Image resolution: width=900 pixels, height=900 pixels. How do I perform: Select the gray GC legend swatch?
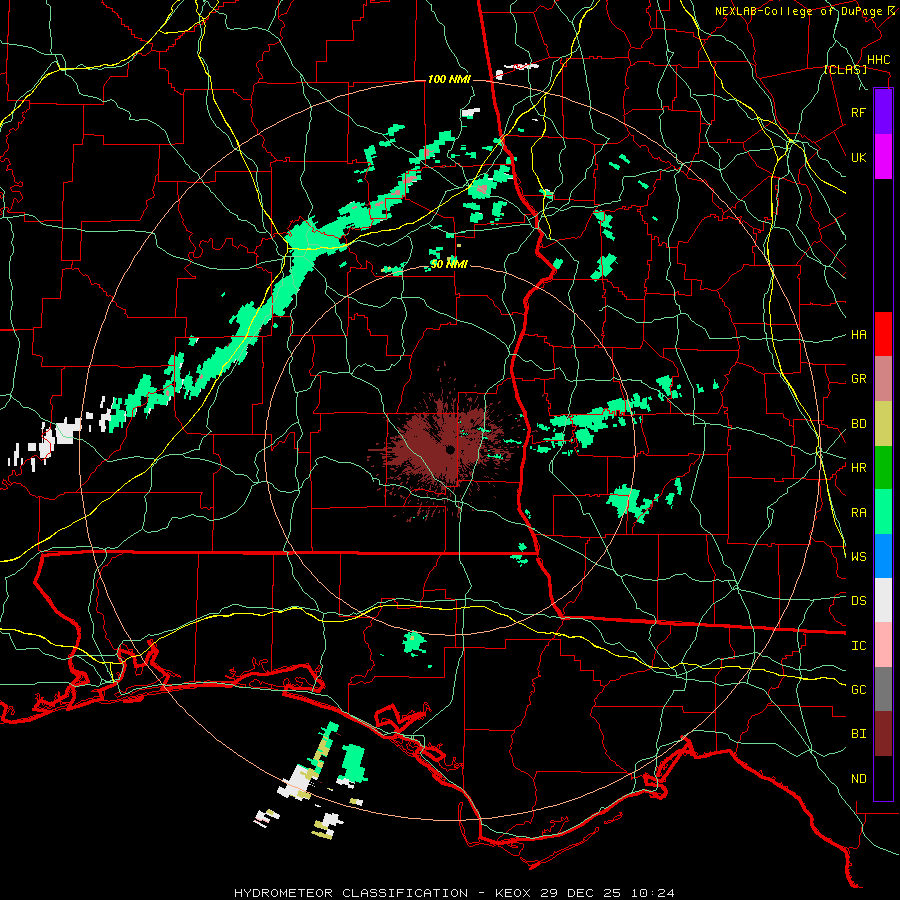pyautogui.click(x=883, y=689)
